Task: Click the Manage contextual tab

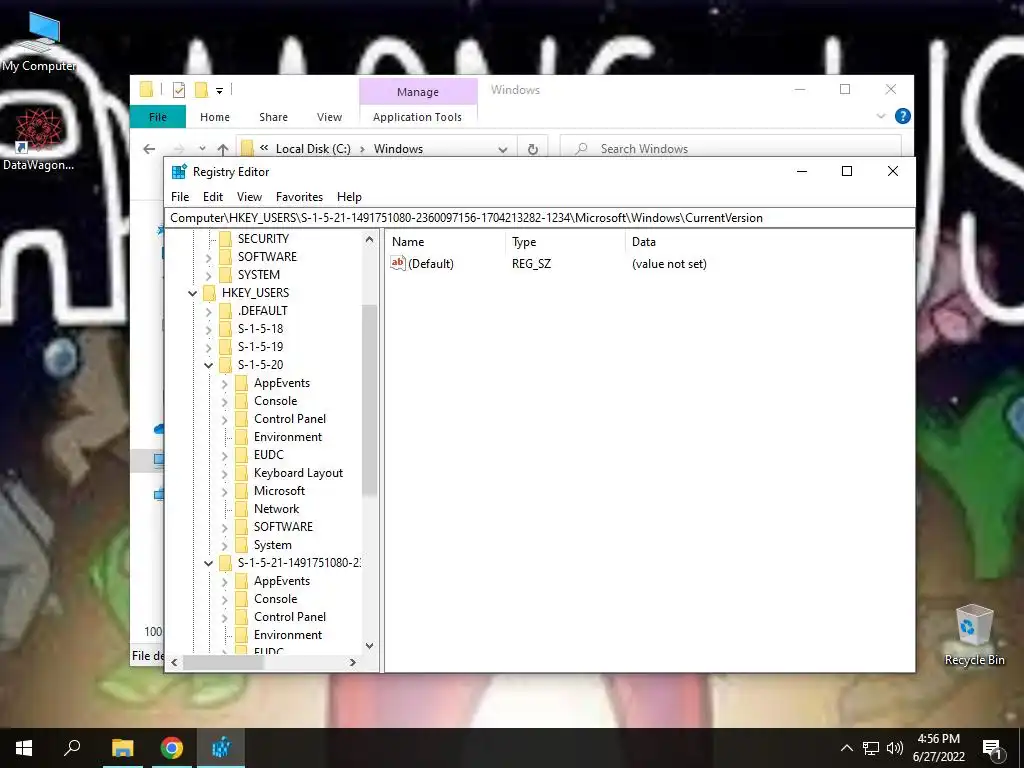Action: click(x=418, y=92)
